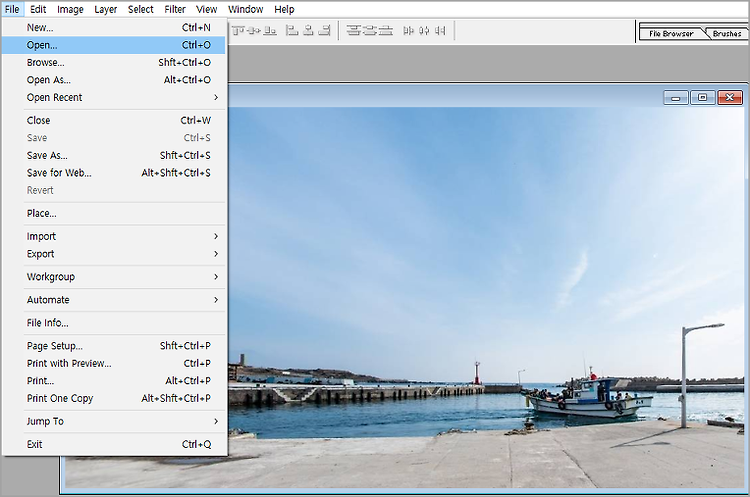Select Print One Copy
Viewport: 750px width, 497px height.
coord(114,398)
